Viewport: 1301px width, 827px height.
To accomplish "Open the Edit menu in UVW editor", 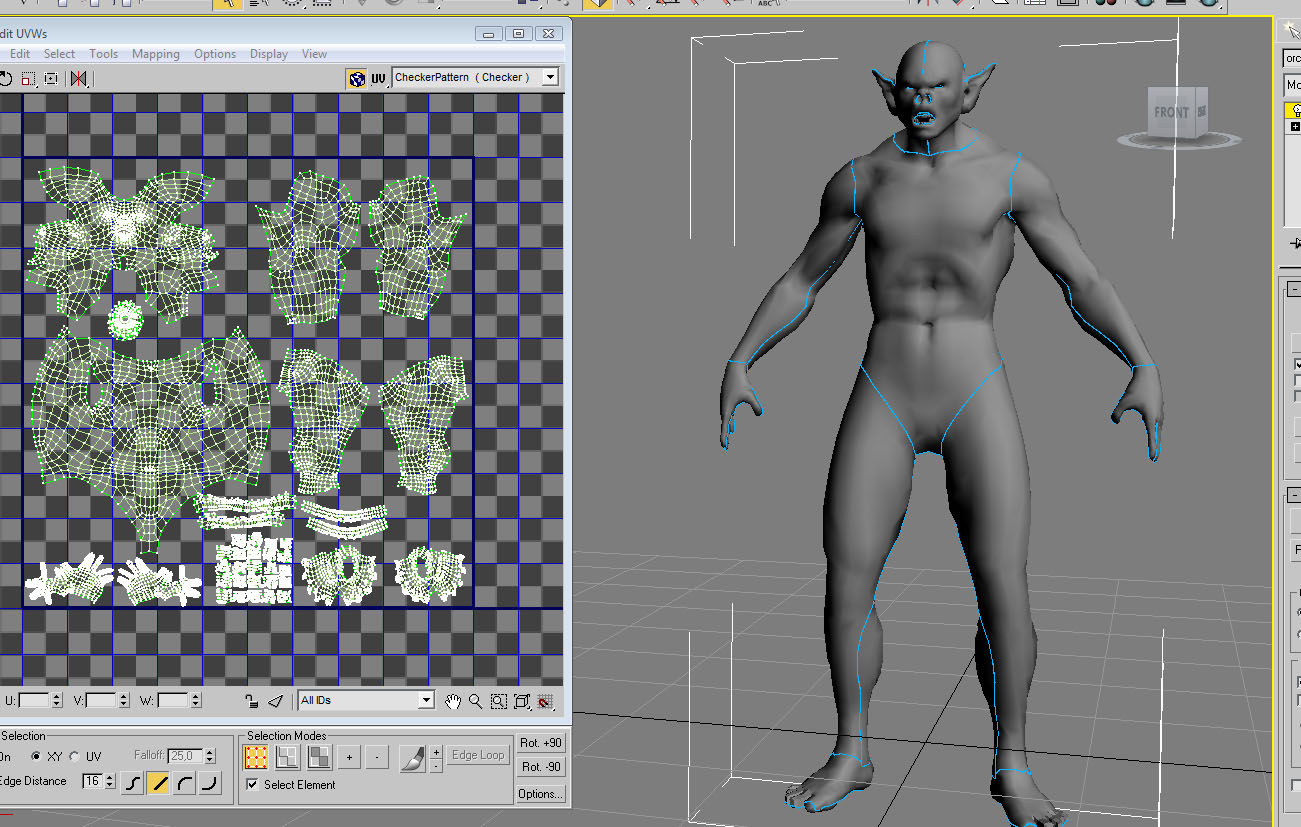I will [x=19, y=54].
